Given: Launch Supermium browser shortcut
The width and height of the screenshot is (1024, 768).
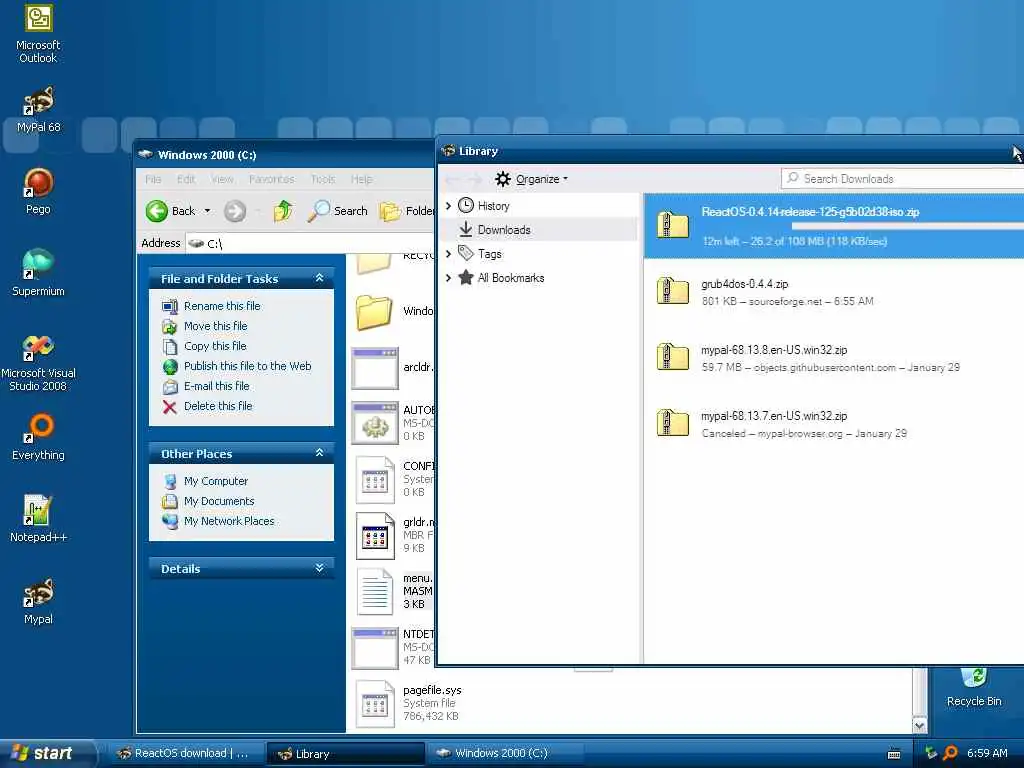Looking at the screenshot, I should pos(38,272).
